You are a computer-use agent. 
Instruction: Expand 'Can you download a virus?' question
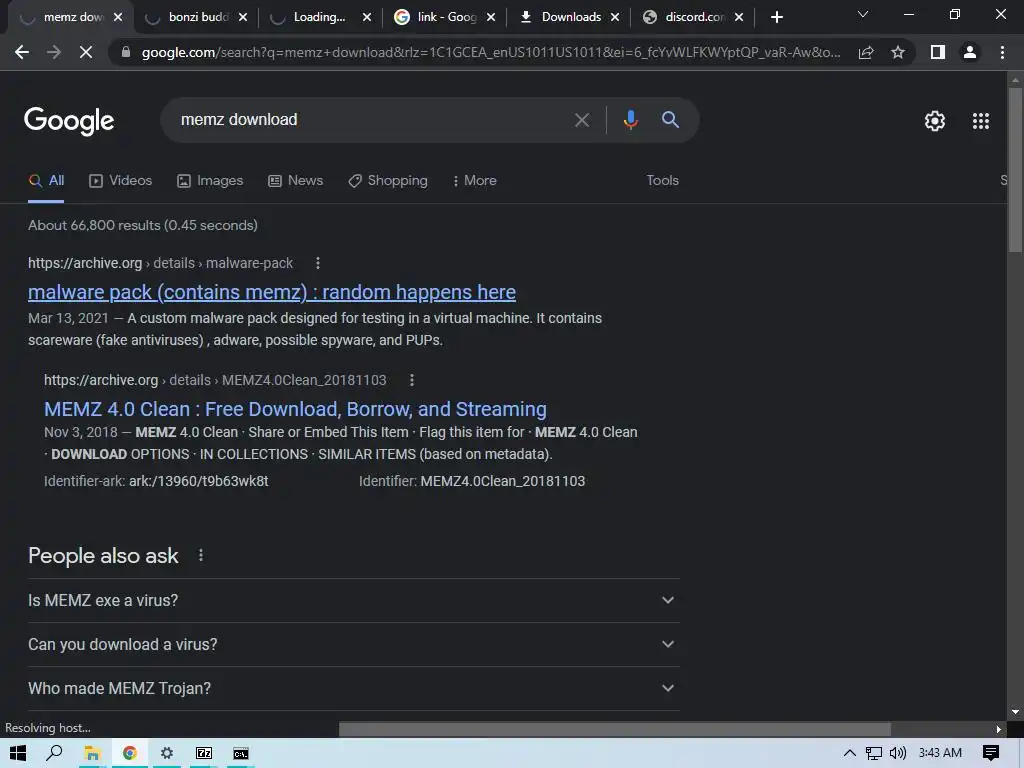point(353,645)
